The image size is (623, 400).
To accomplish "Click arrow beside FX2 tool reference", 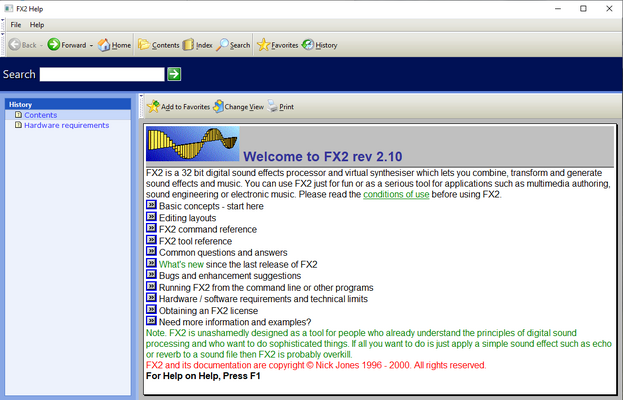I will click(x=151, y=240).
